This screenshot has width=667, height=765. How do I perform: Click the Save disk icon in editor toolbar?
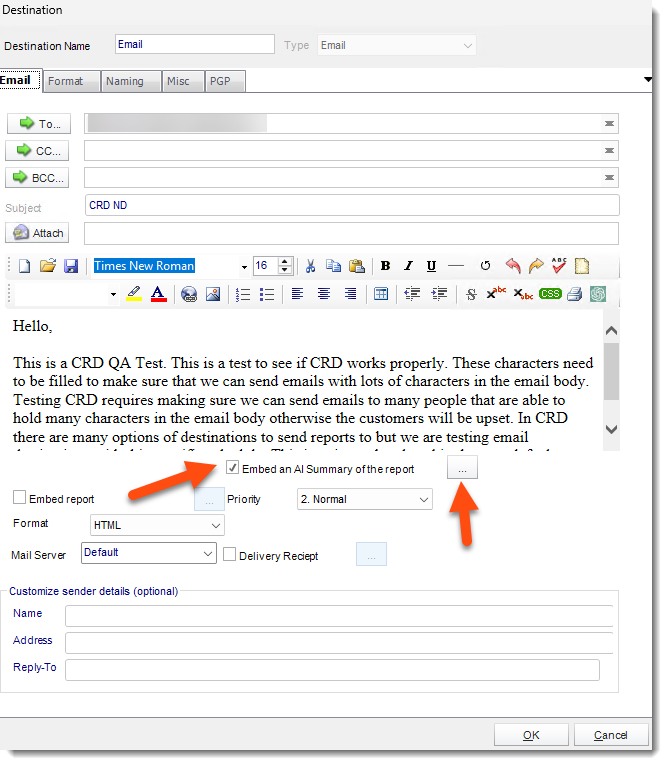[x=71, y=266]
